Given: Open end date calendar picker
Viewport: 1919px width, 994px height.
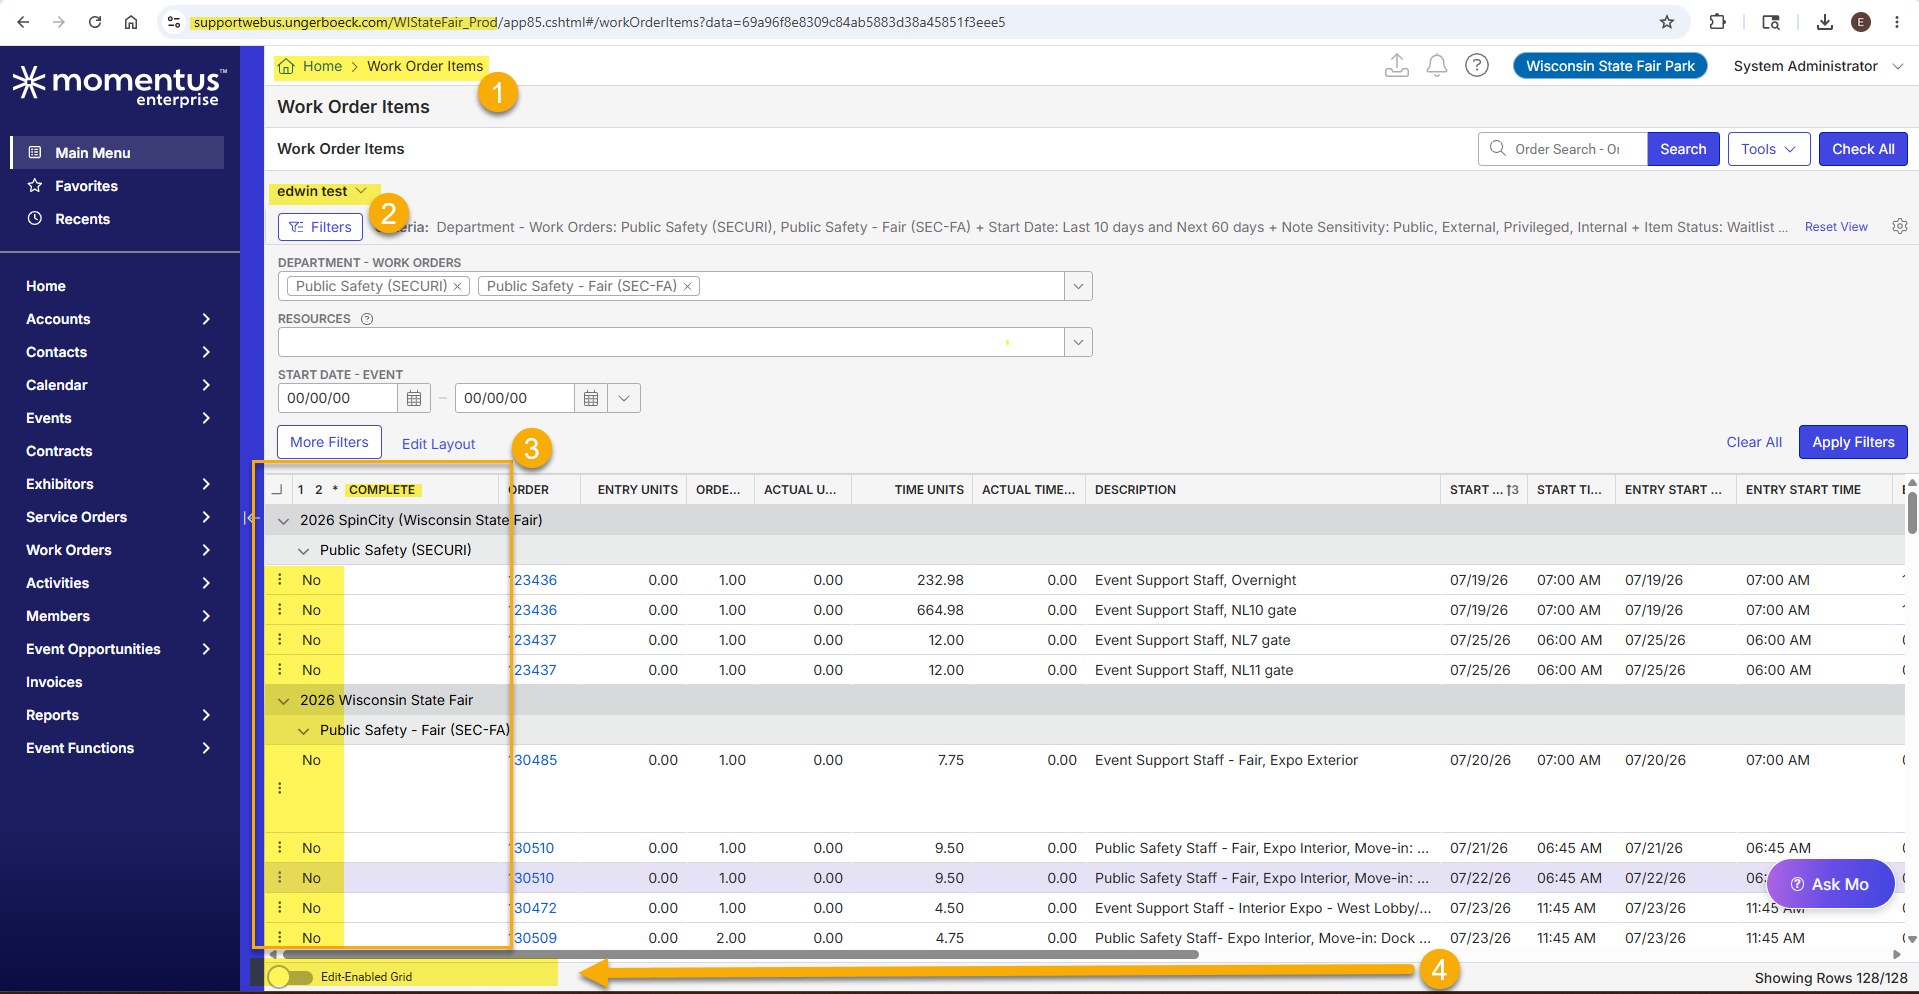Looking at the screenshot, I should coord(591,398).
